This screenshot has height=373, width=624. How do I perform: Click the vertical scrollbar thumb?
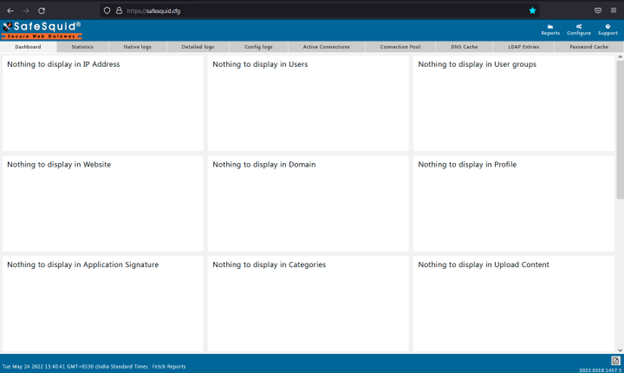pyautogui.click(x=620, y=130)
